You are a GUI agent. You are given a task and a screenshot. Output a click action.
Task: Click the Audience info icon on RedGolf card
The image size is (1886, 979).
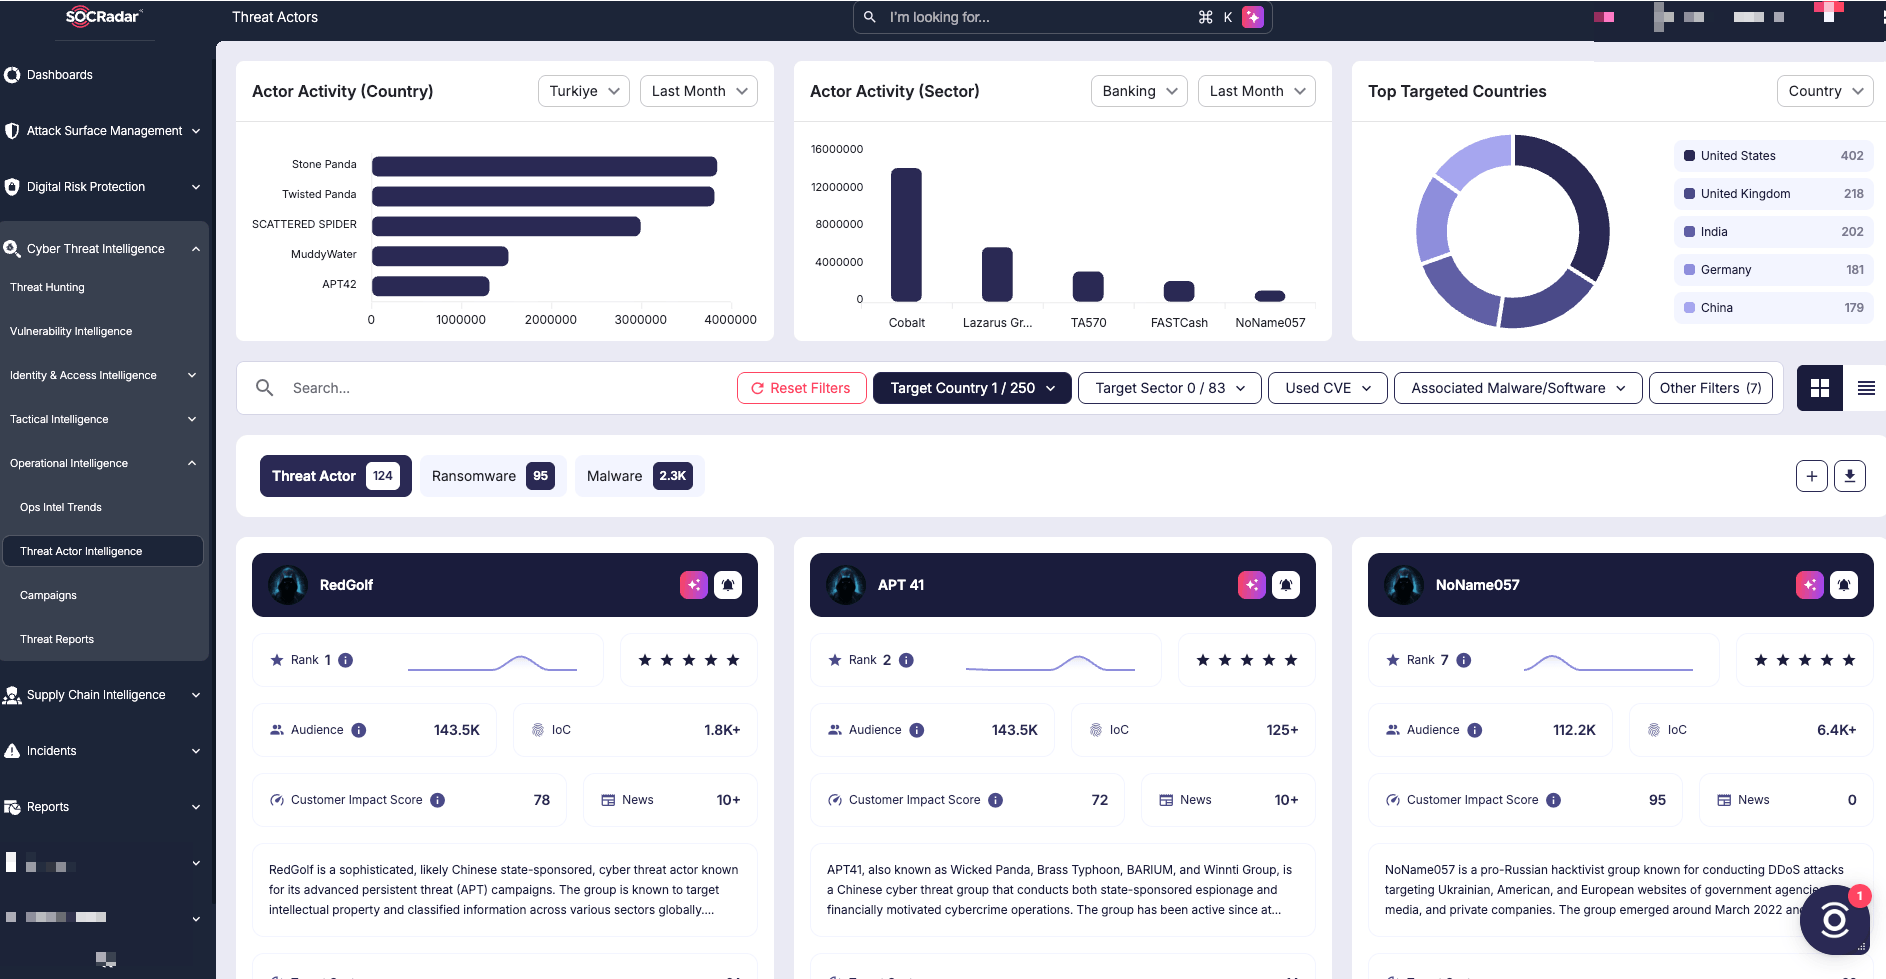coord(359,730)
